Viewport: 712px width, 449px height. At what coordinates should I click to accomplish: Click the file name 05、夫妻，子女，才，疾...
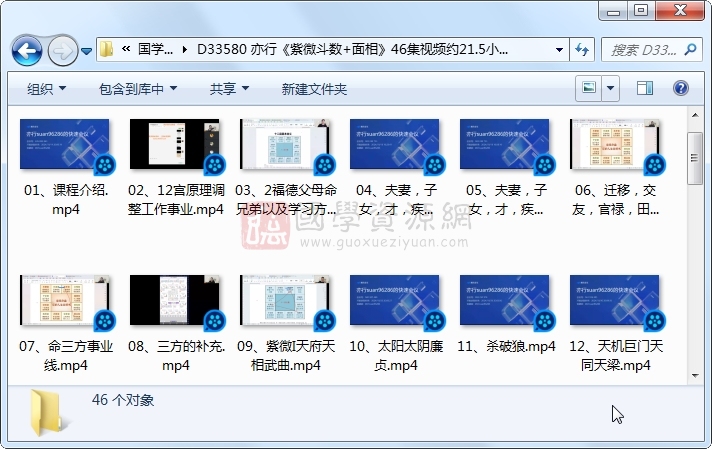pyautogui.click(x=506, y=199)
